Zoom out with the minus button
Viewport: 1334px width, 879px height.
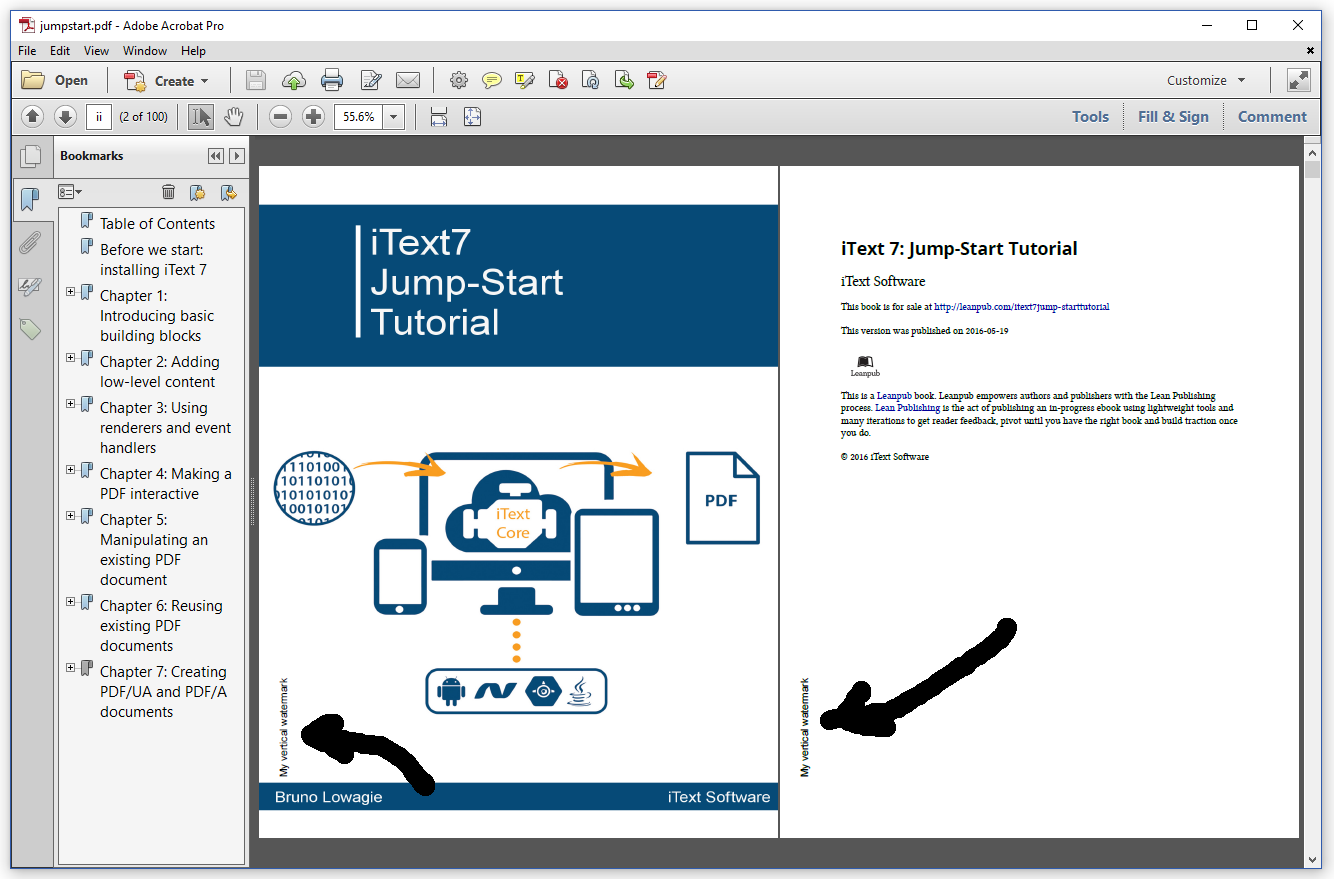point(281,117)
